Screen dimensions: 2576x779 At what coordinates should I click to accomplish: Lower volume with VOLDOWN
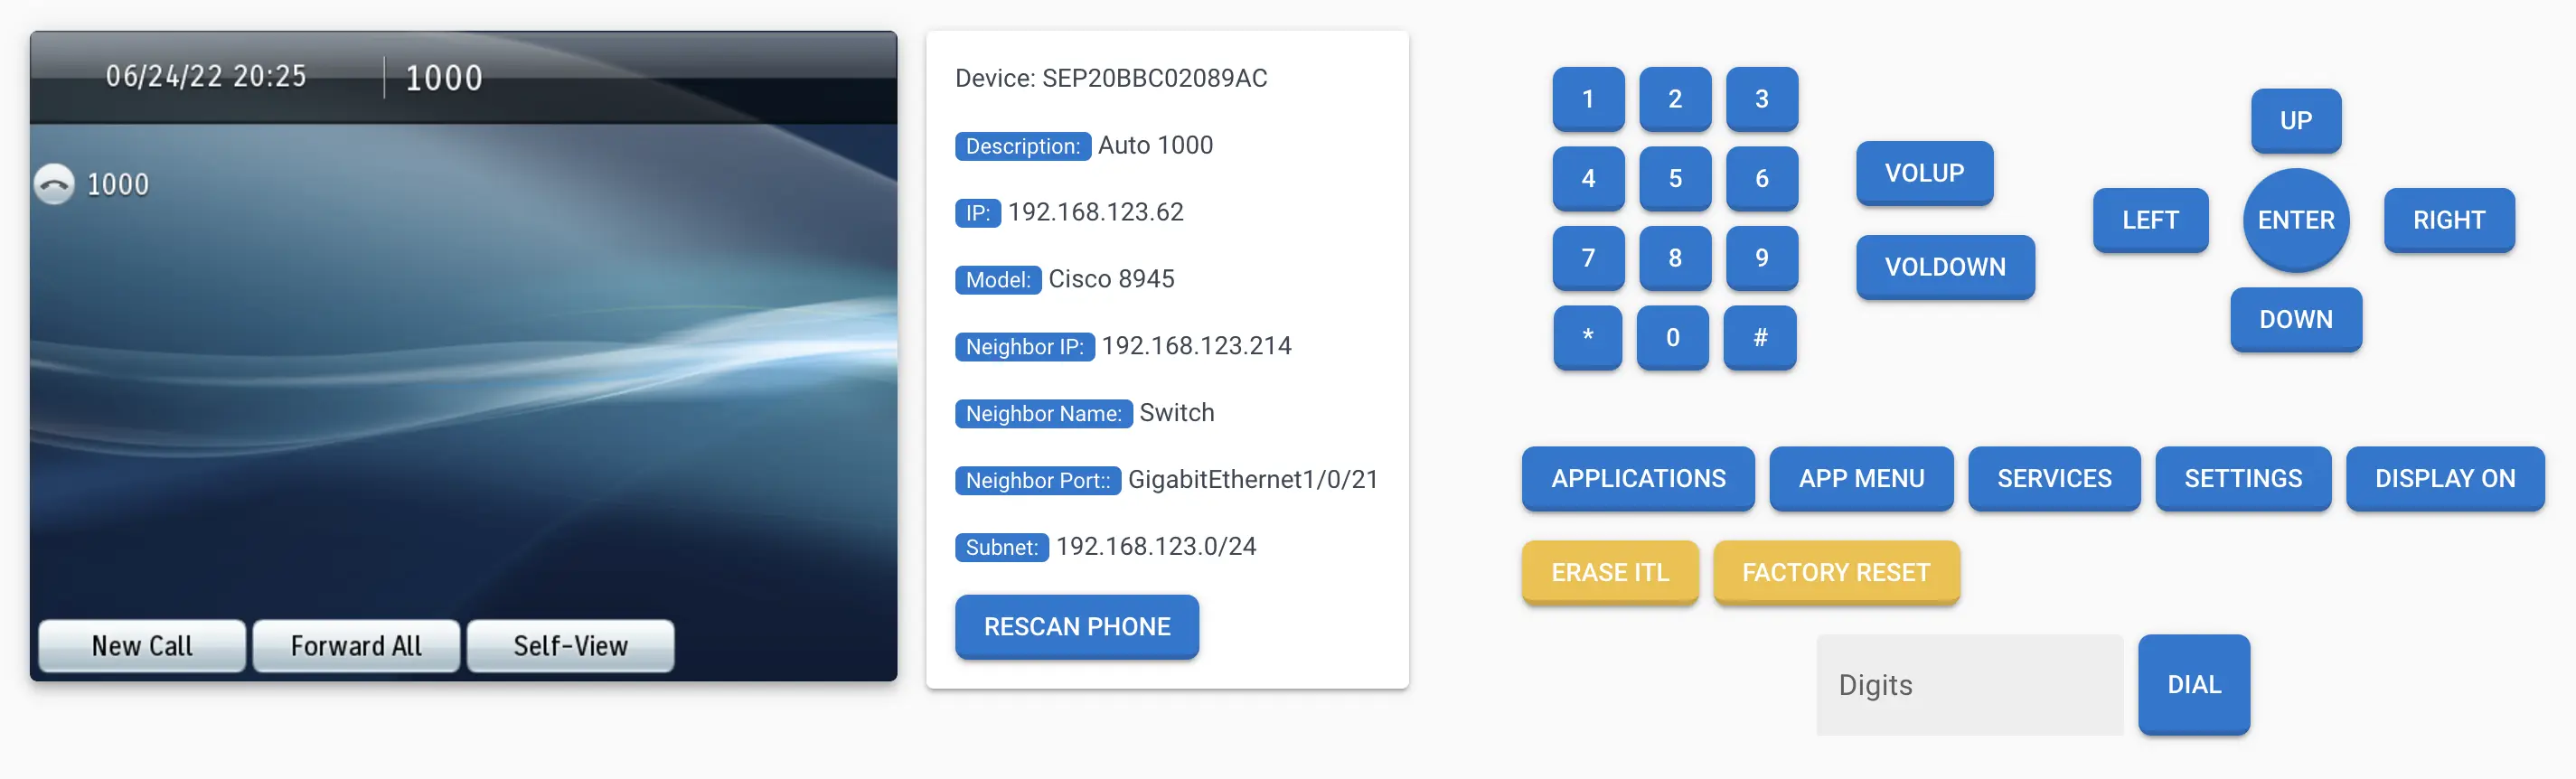(1944, 267)
